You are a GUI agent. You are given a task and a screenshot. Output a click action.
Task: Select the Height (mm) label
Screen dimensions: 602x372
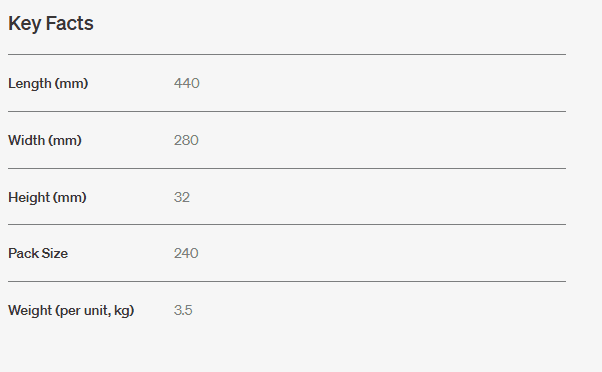tap(47, 197)
